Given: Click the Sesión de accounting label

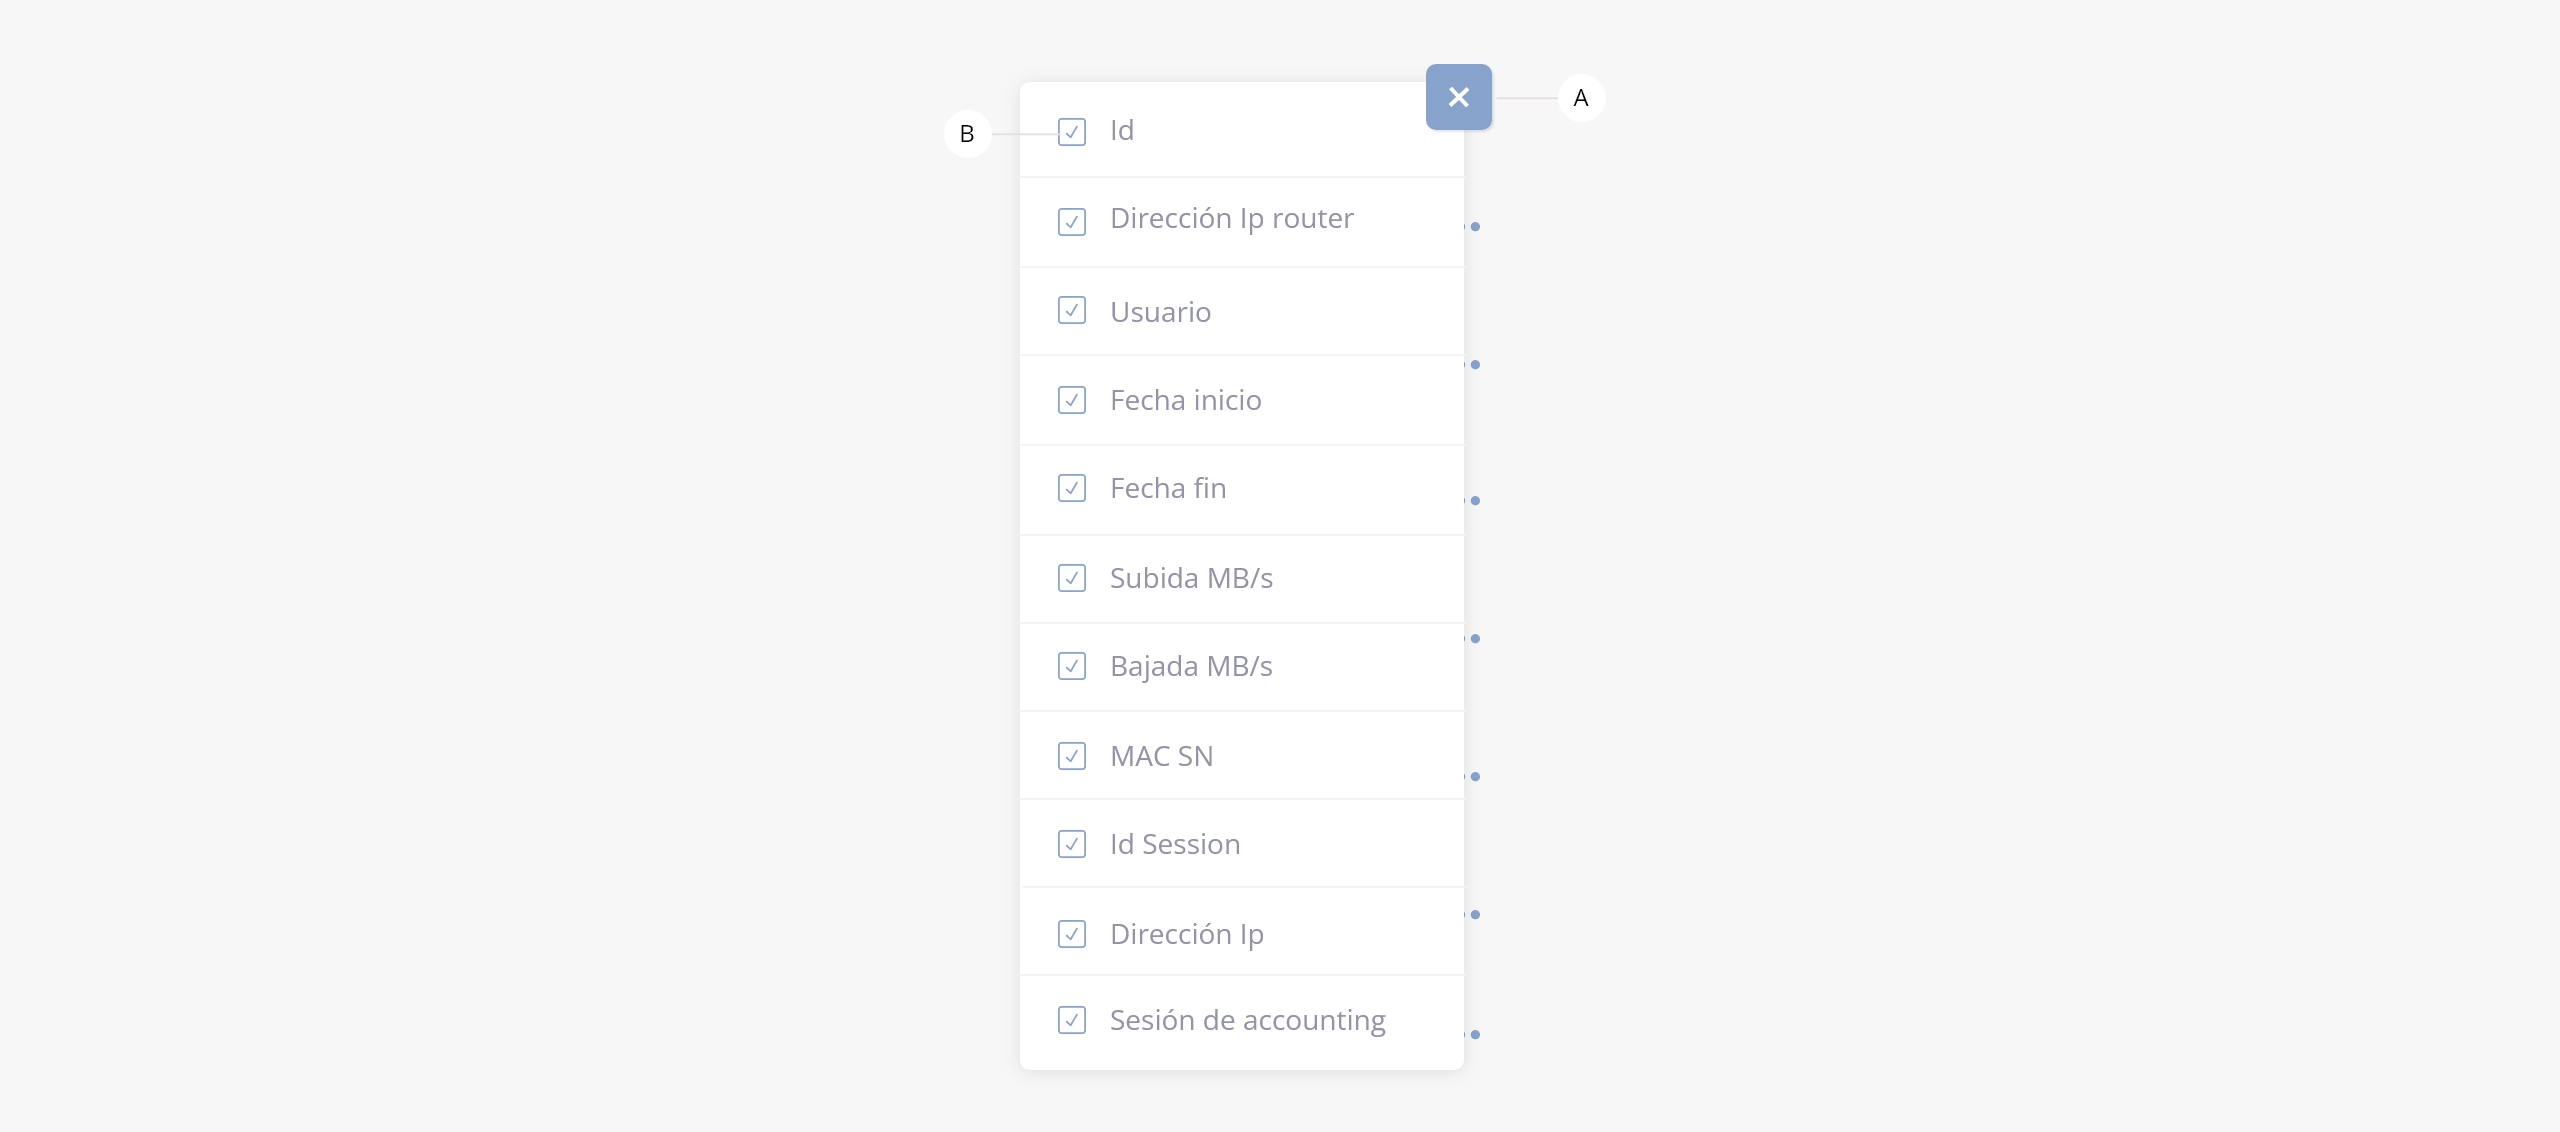Looking at the screenshot, I should 1247,1021.
